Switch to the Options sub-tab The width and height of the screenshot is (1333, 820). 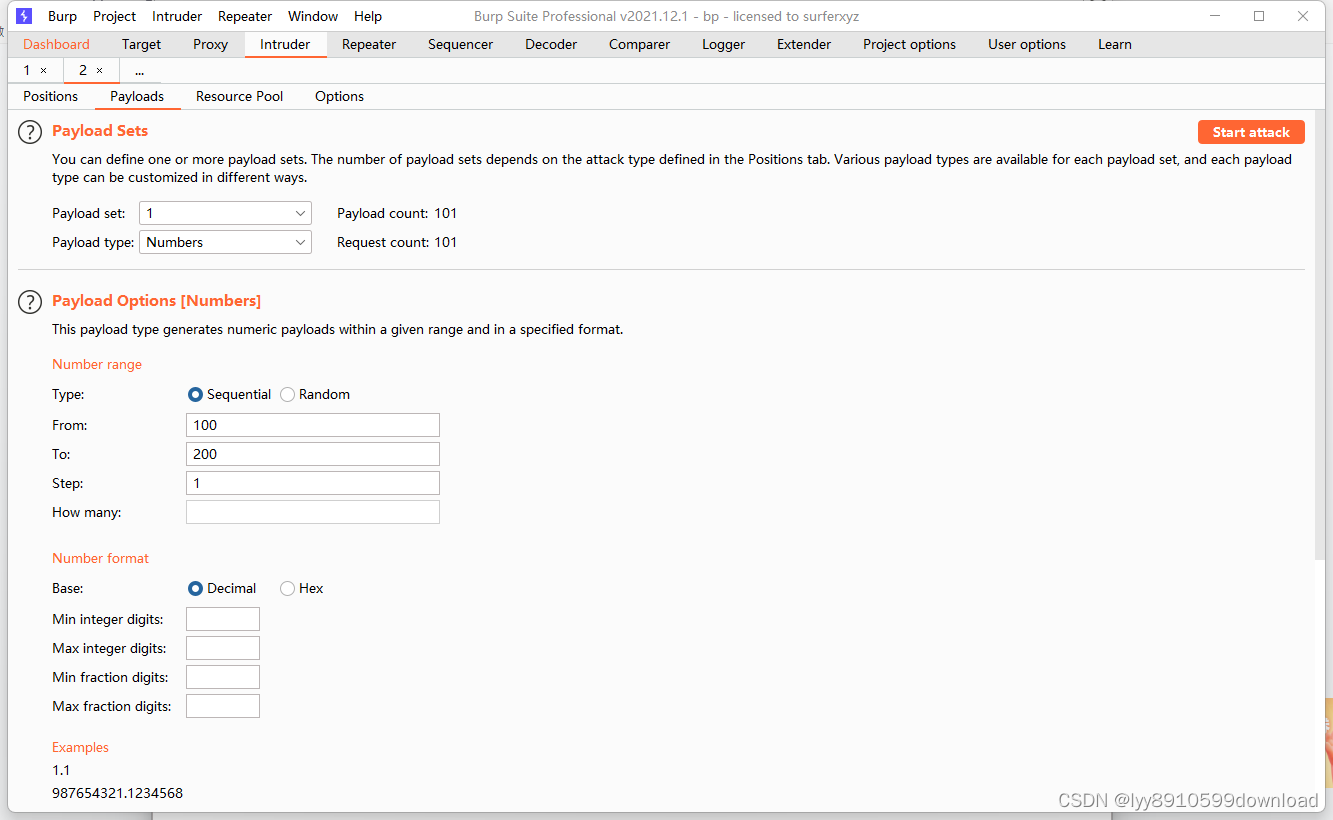[339, 96]
